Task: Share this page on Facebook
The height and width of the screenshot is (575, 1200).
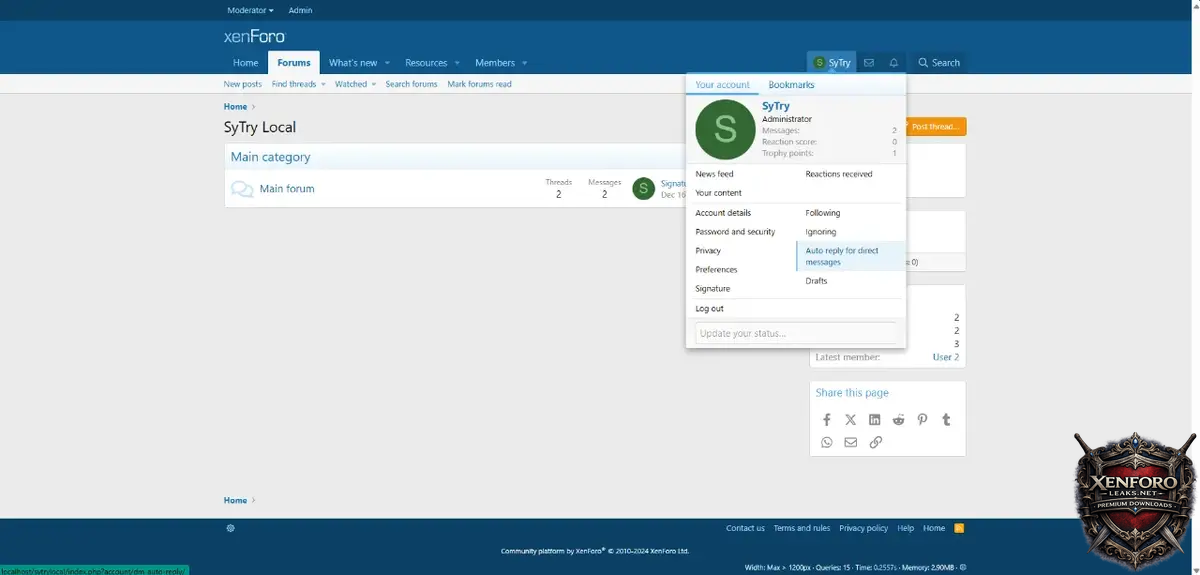Action: [826, 420]
